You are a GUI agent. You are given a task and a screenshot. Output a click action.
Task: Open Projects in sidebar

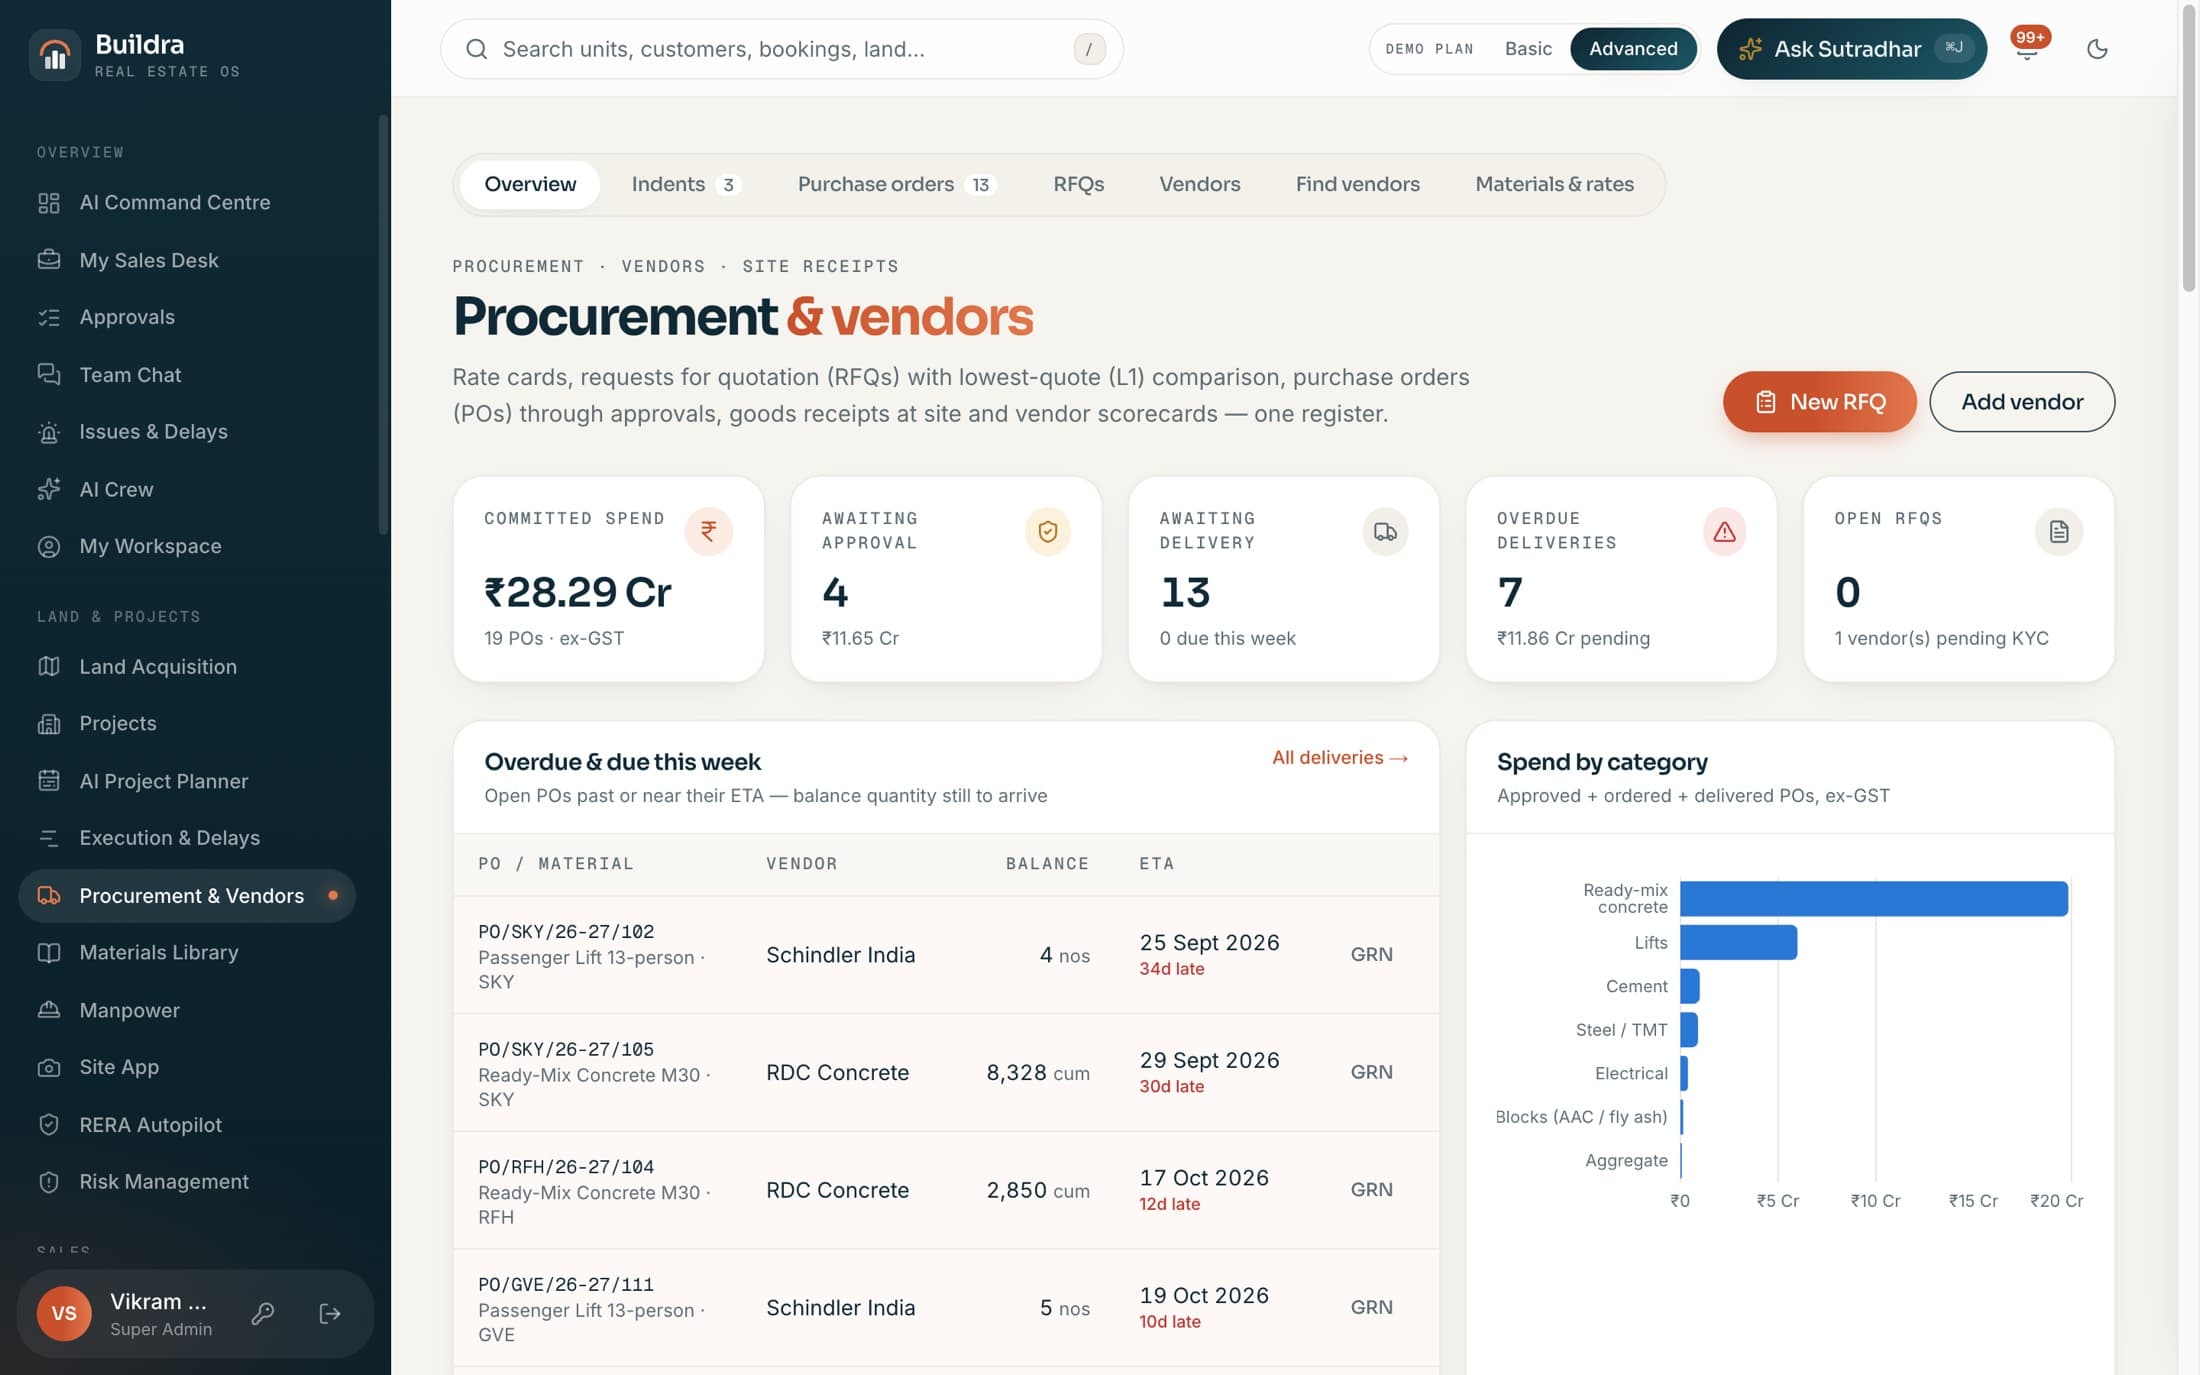tap(187, 724)
